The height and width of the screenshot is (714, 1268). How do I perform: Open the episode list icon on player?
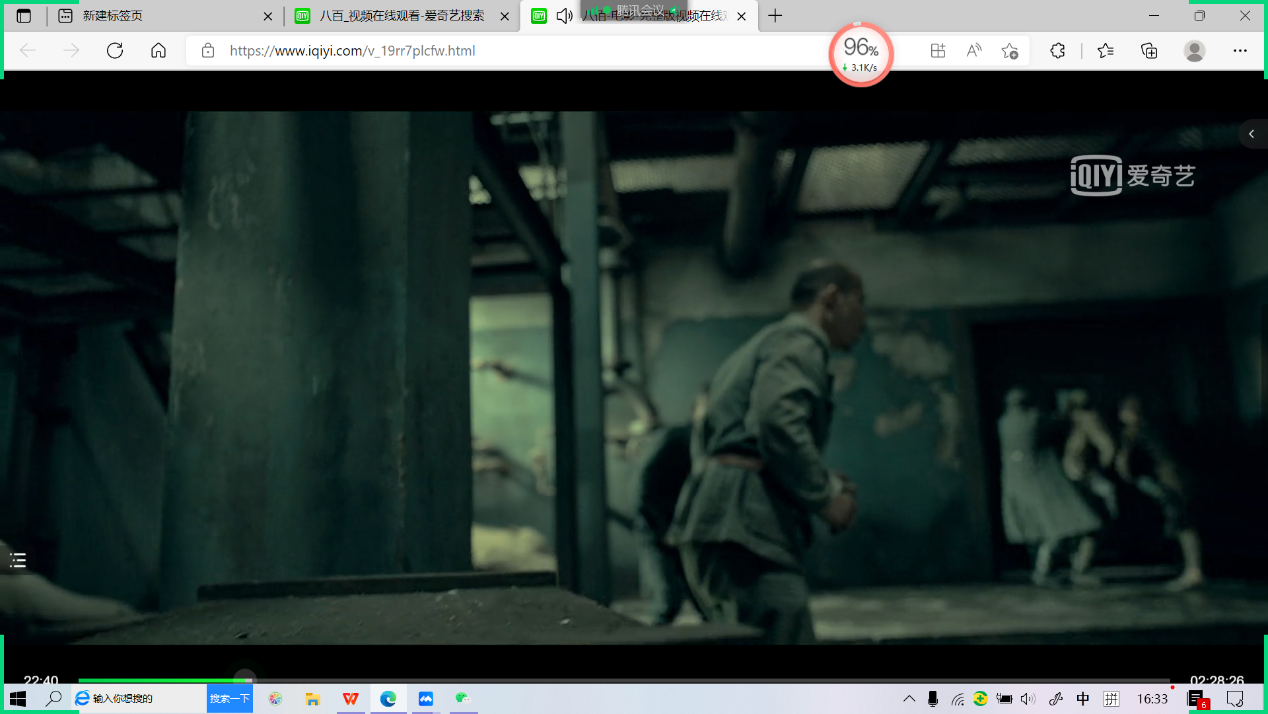click(18, 560)
